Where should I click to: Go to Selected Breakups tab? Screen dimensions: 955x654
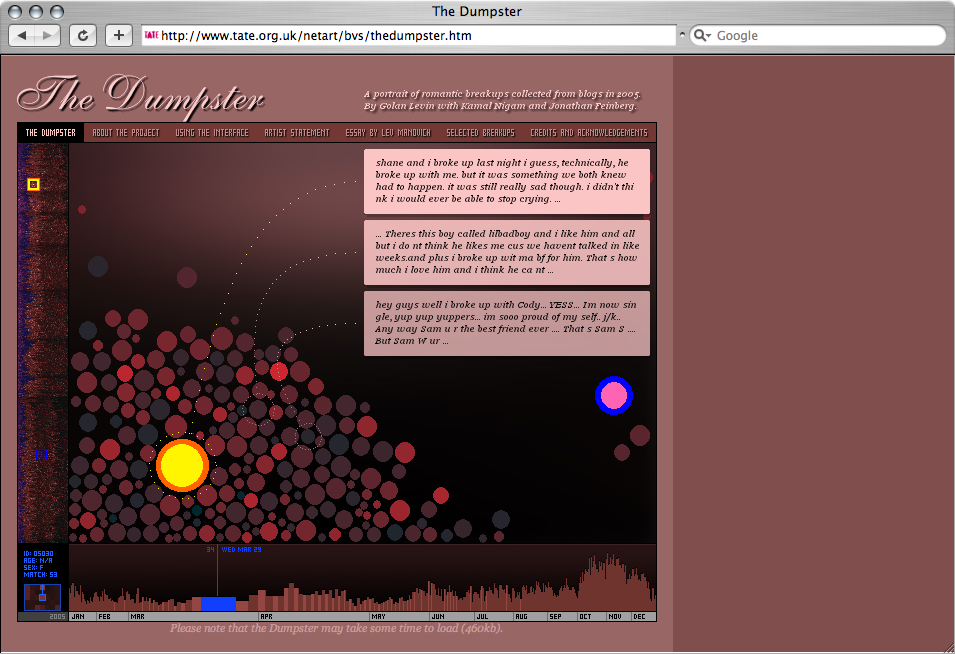pyautogui.click(x=480, y=133)
